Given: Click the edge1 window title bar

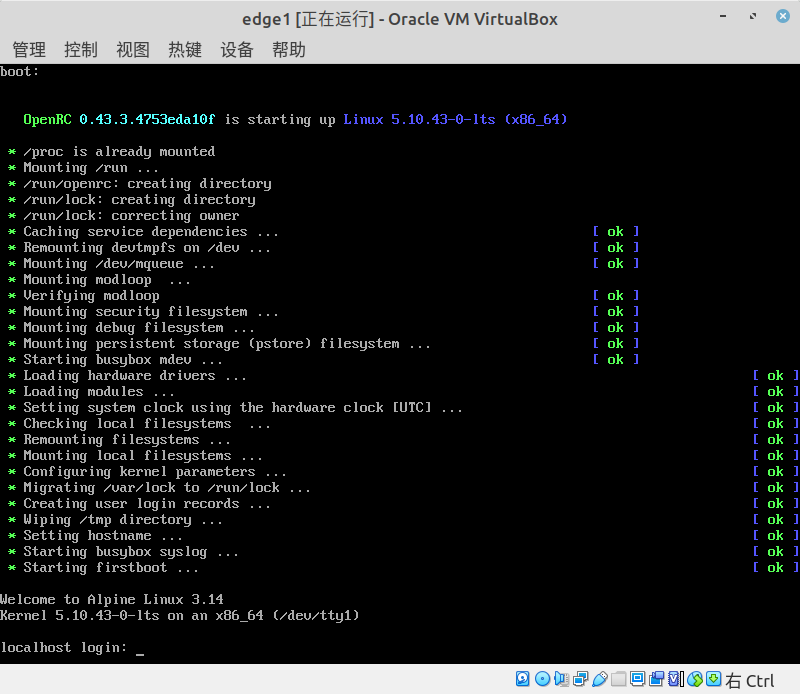Looking at the screenshot, I should 400,18.
